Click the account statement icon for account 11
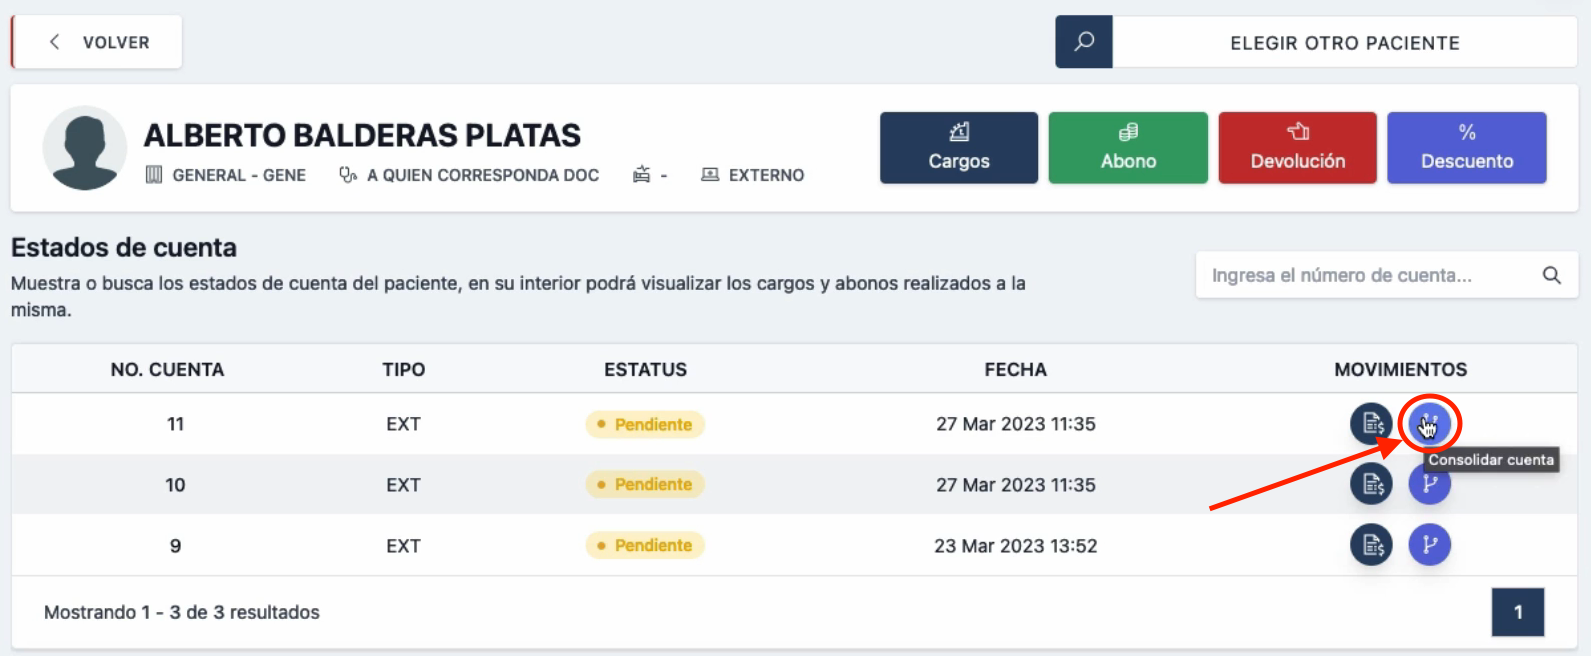Screen dimensions: 1591x656 click(1371, 424)
